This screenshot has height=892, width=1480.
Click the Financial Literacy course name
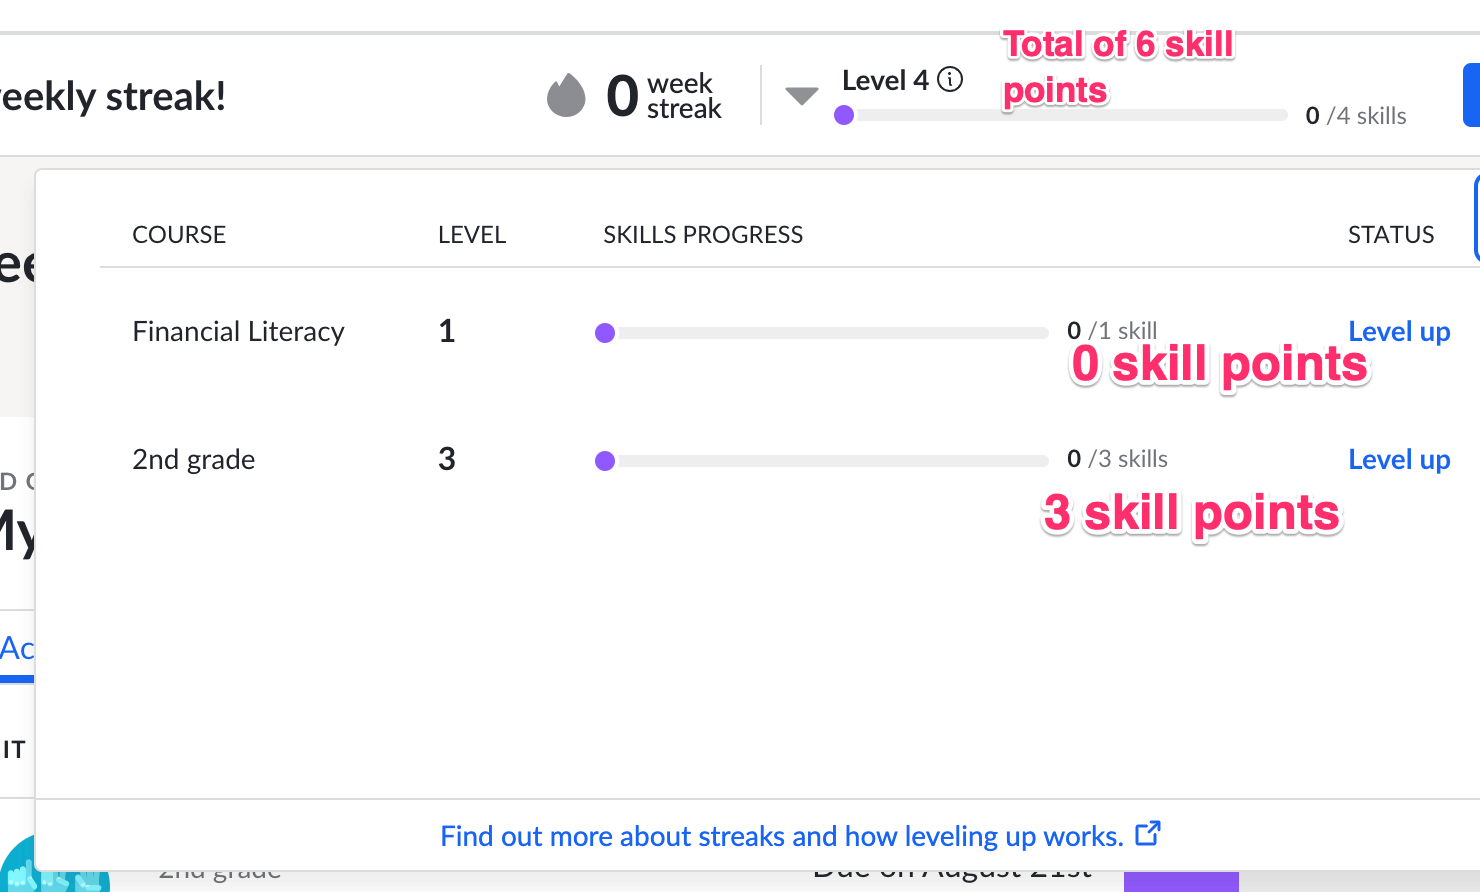238,331
